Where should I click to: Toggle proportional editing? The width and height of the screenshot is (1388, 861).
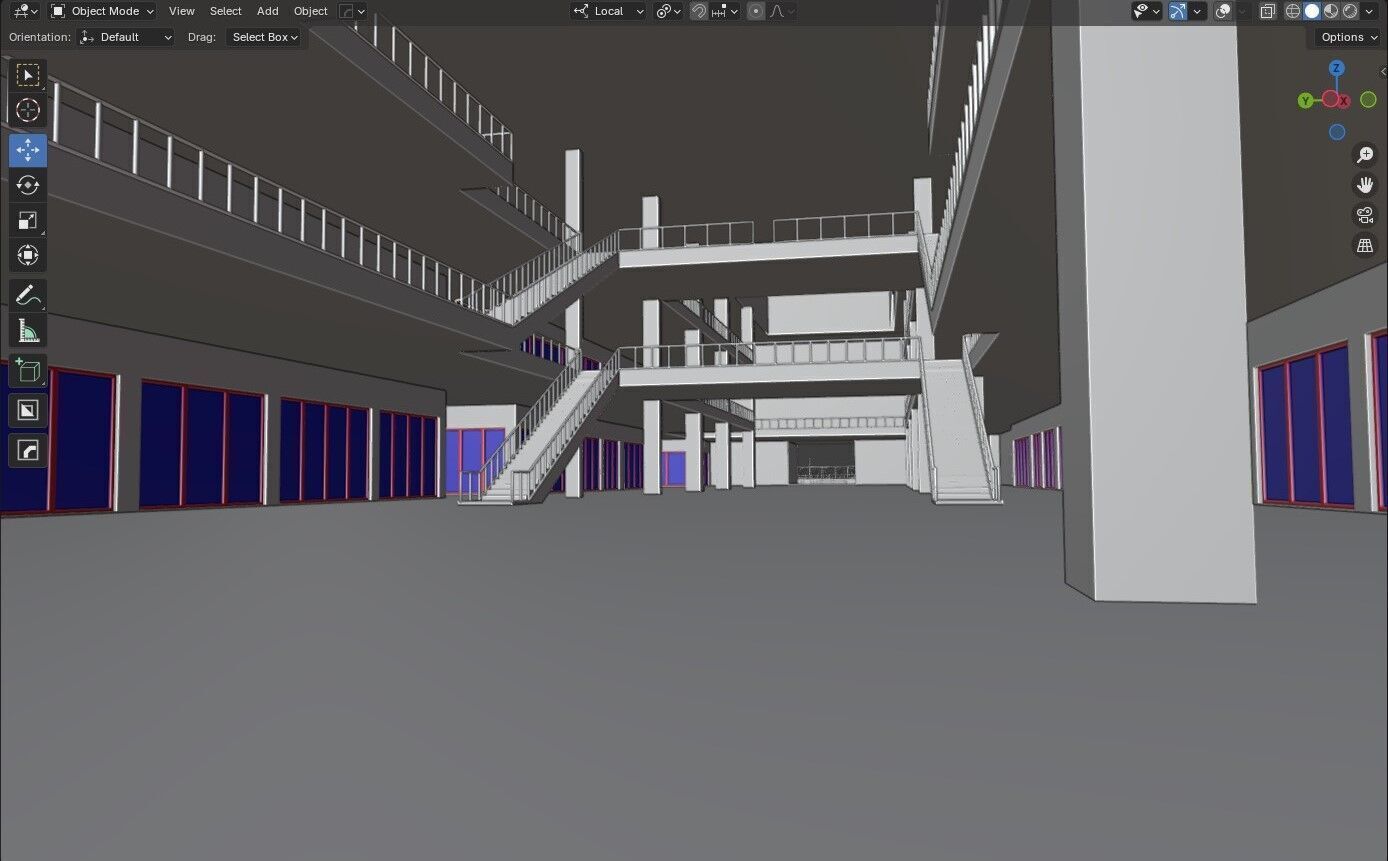click(x=756, y=11)
